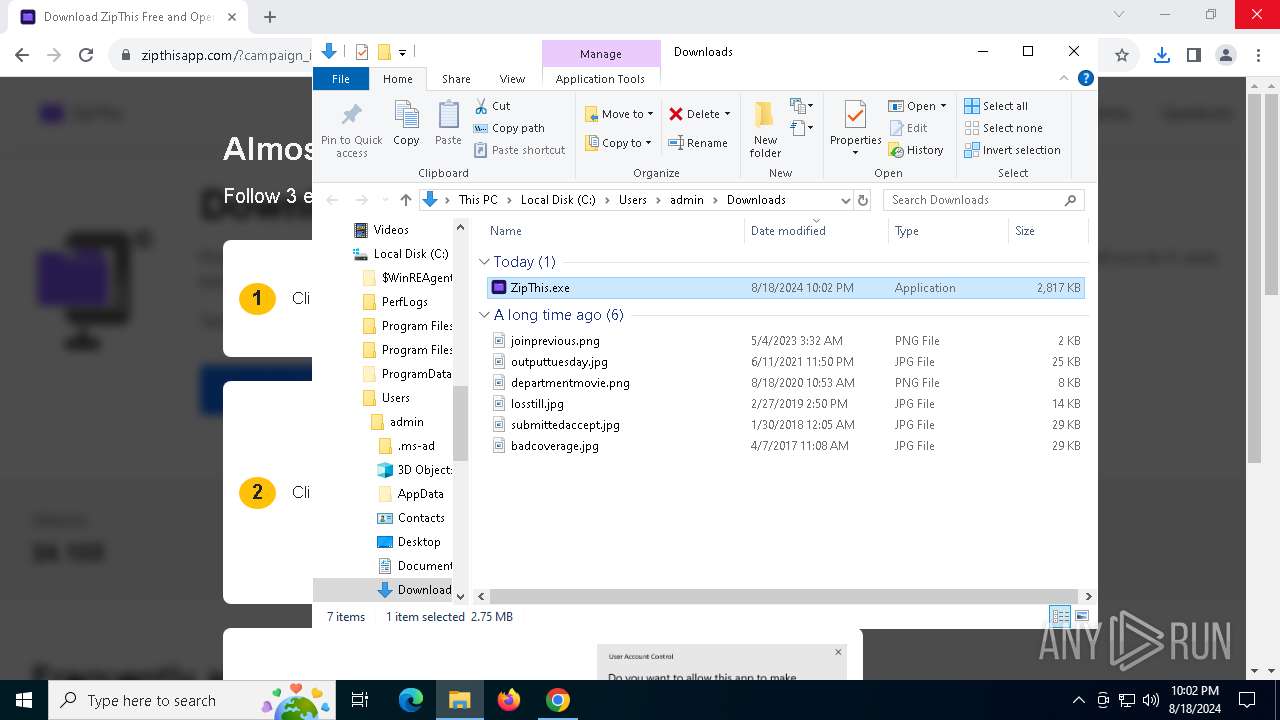The image size is (1280, 720).
Task: Click the Up arrow navigation button
Action: 405,200
